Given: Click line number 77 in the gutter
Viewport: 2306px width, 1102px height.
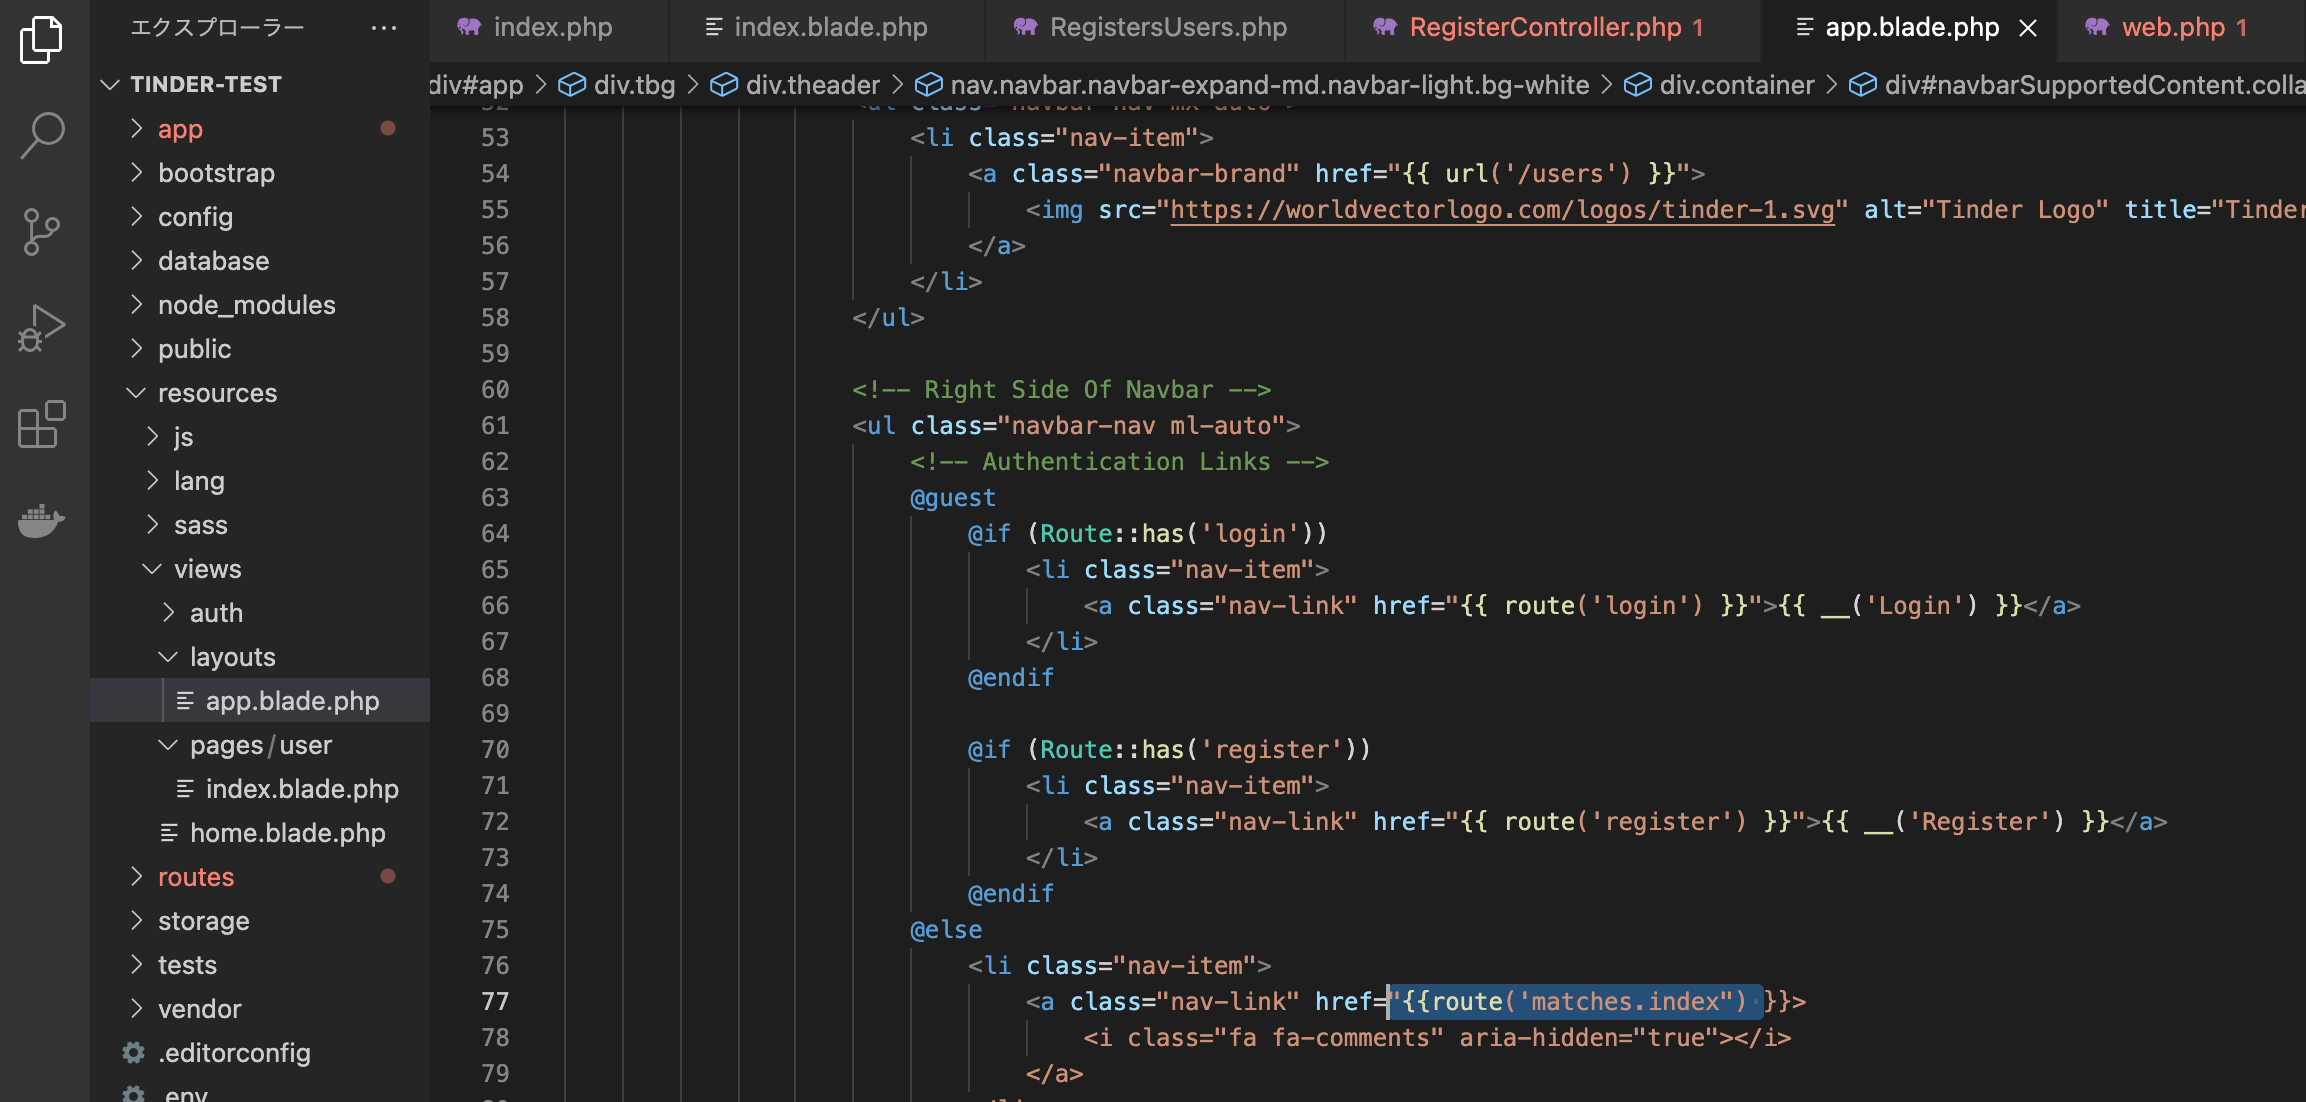Looking at the screenshot, I should click(494, 1001).
